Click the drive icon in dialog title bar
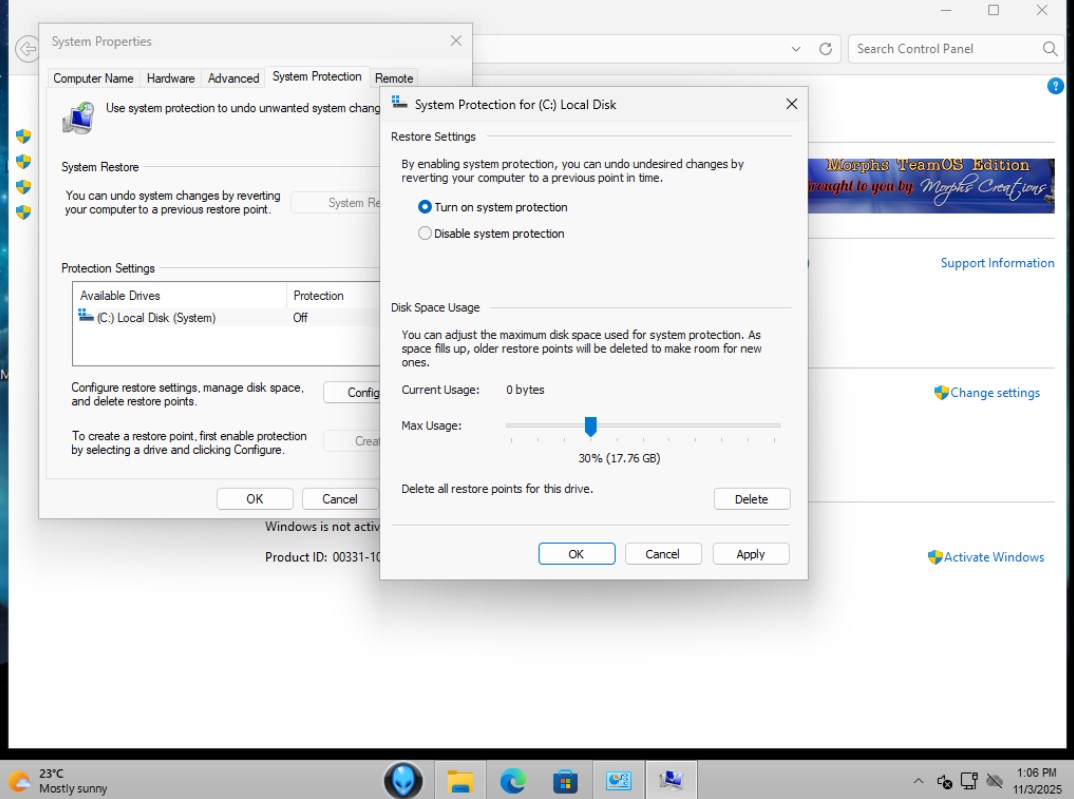 pyautogui.click(x=399, y=103)
